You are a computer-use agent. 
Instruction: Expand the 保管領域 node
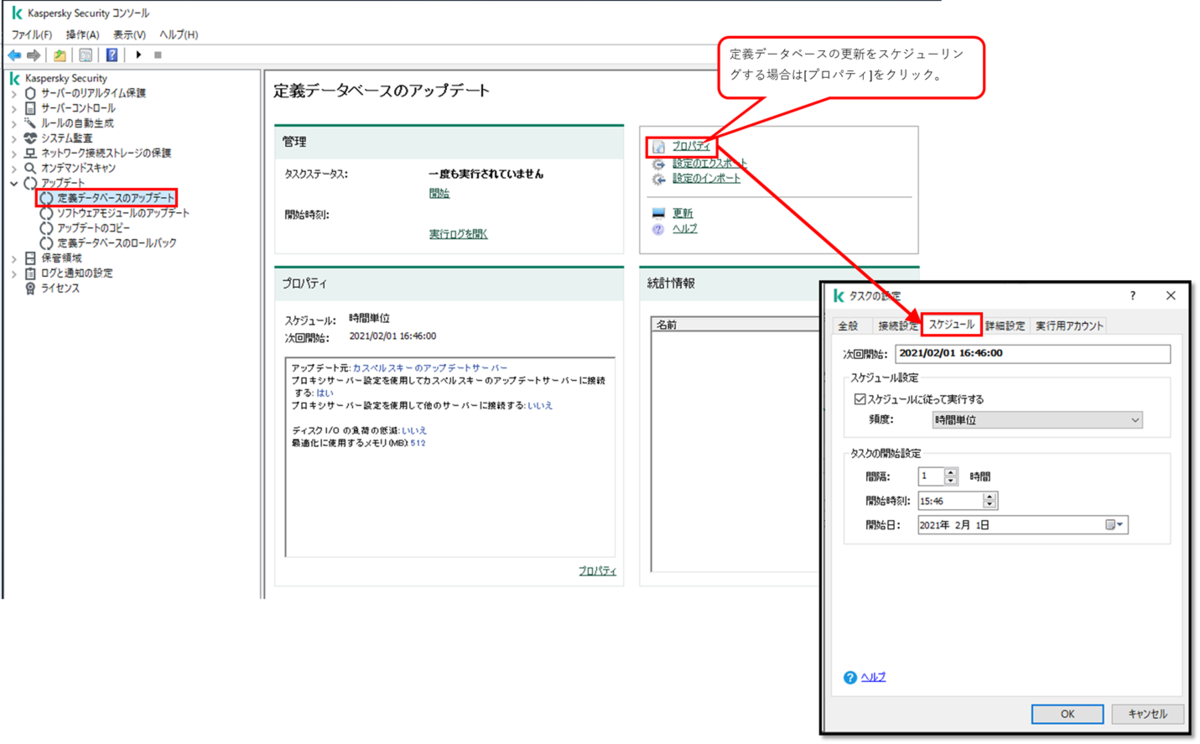tap(14, 258)
